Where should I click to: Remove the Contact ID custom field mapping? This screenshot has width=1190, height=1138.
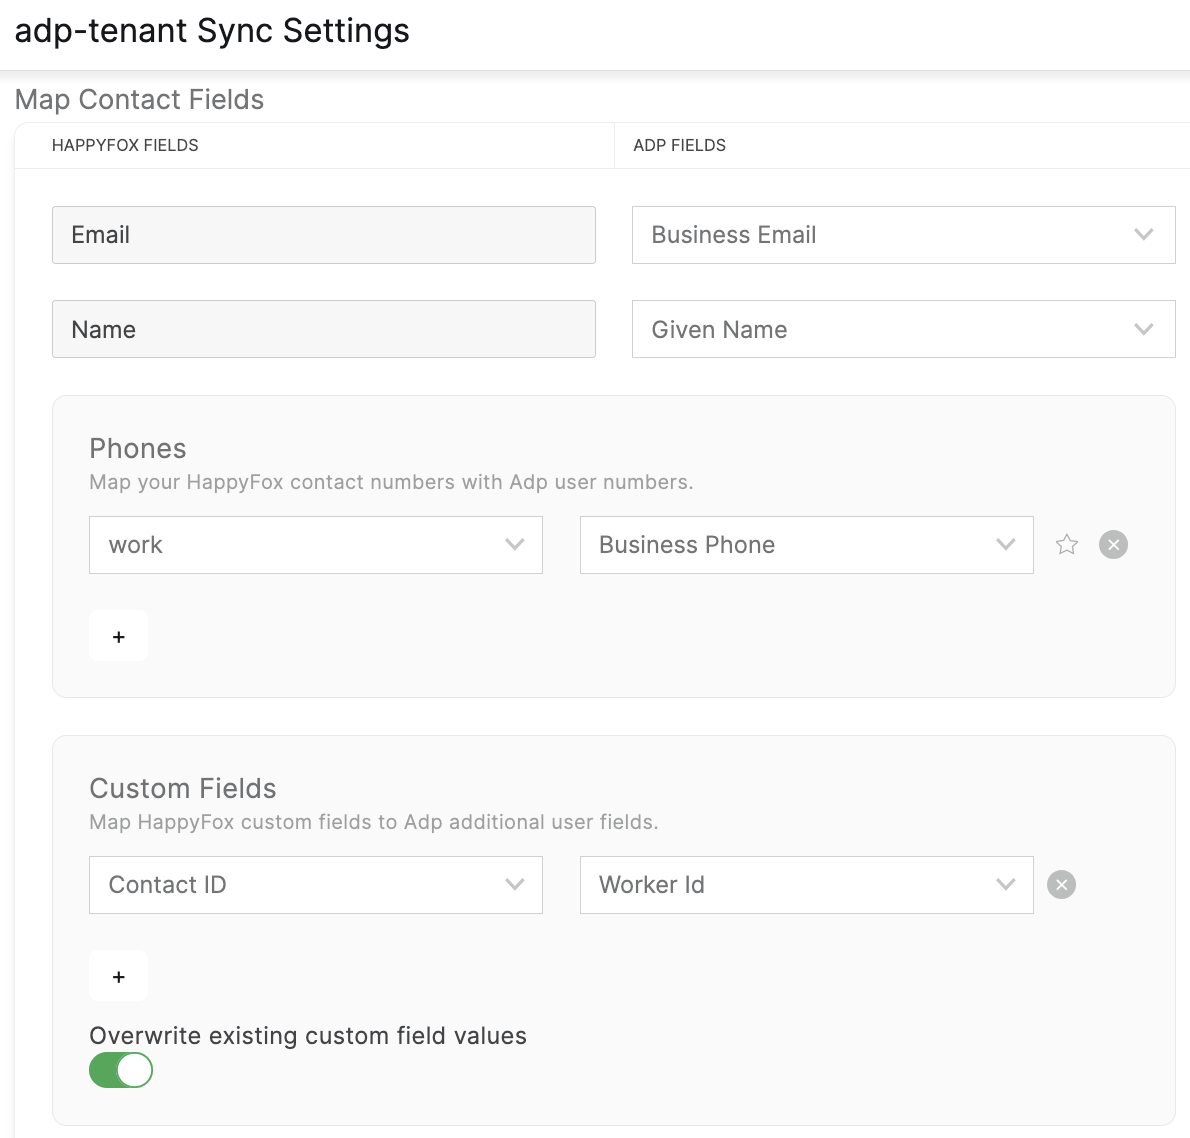(1061, 884)
